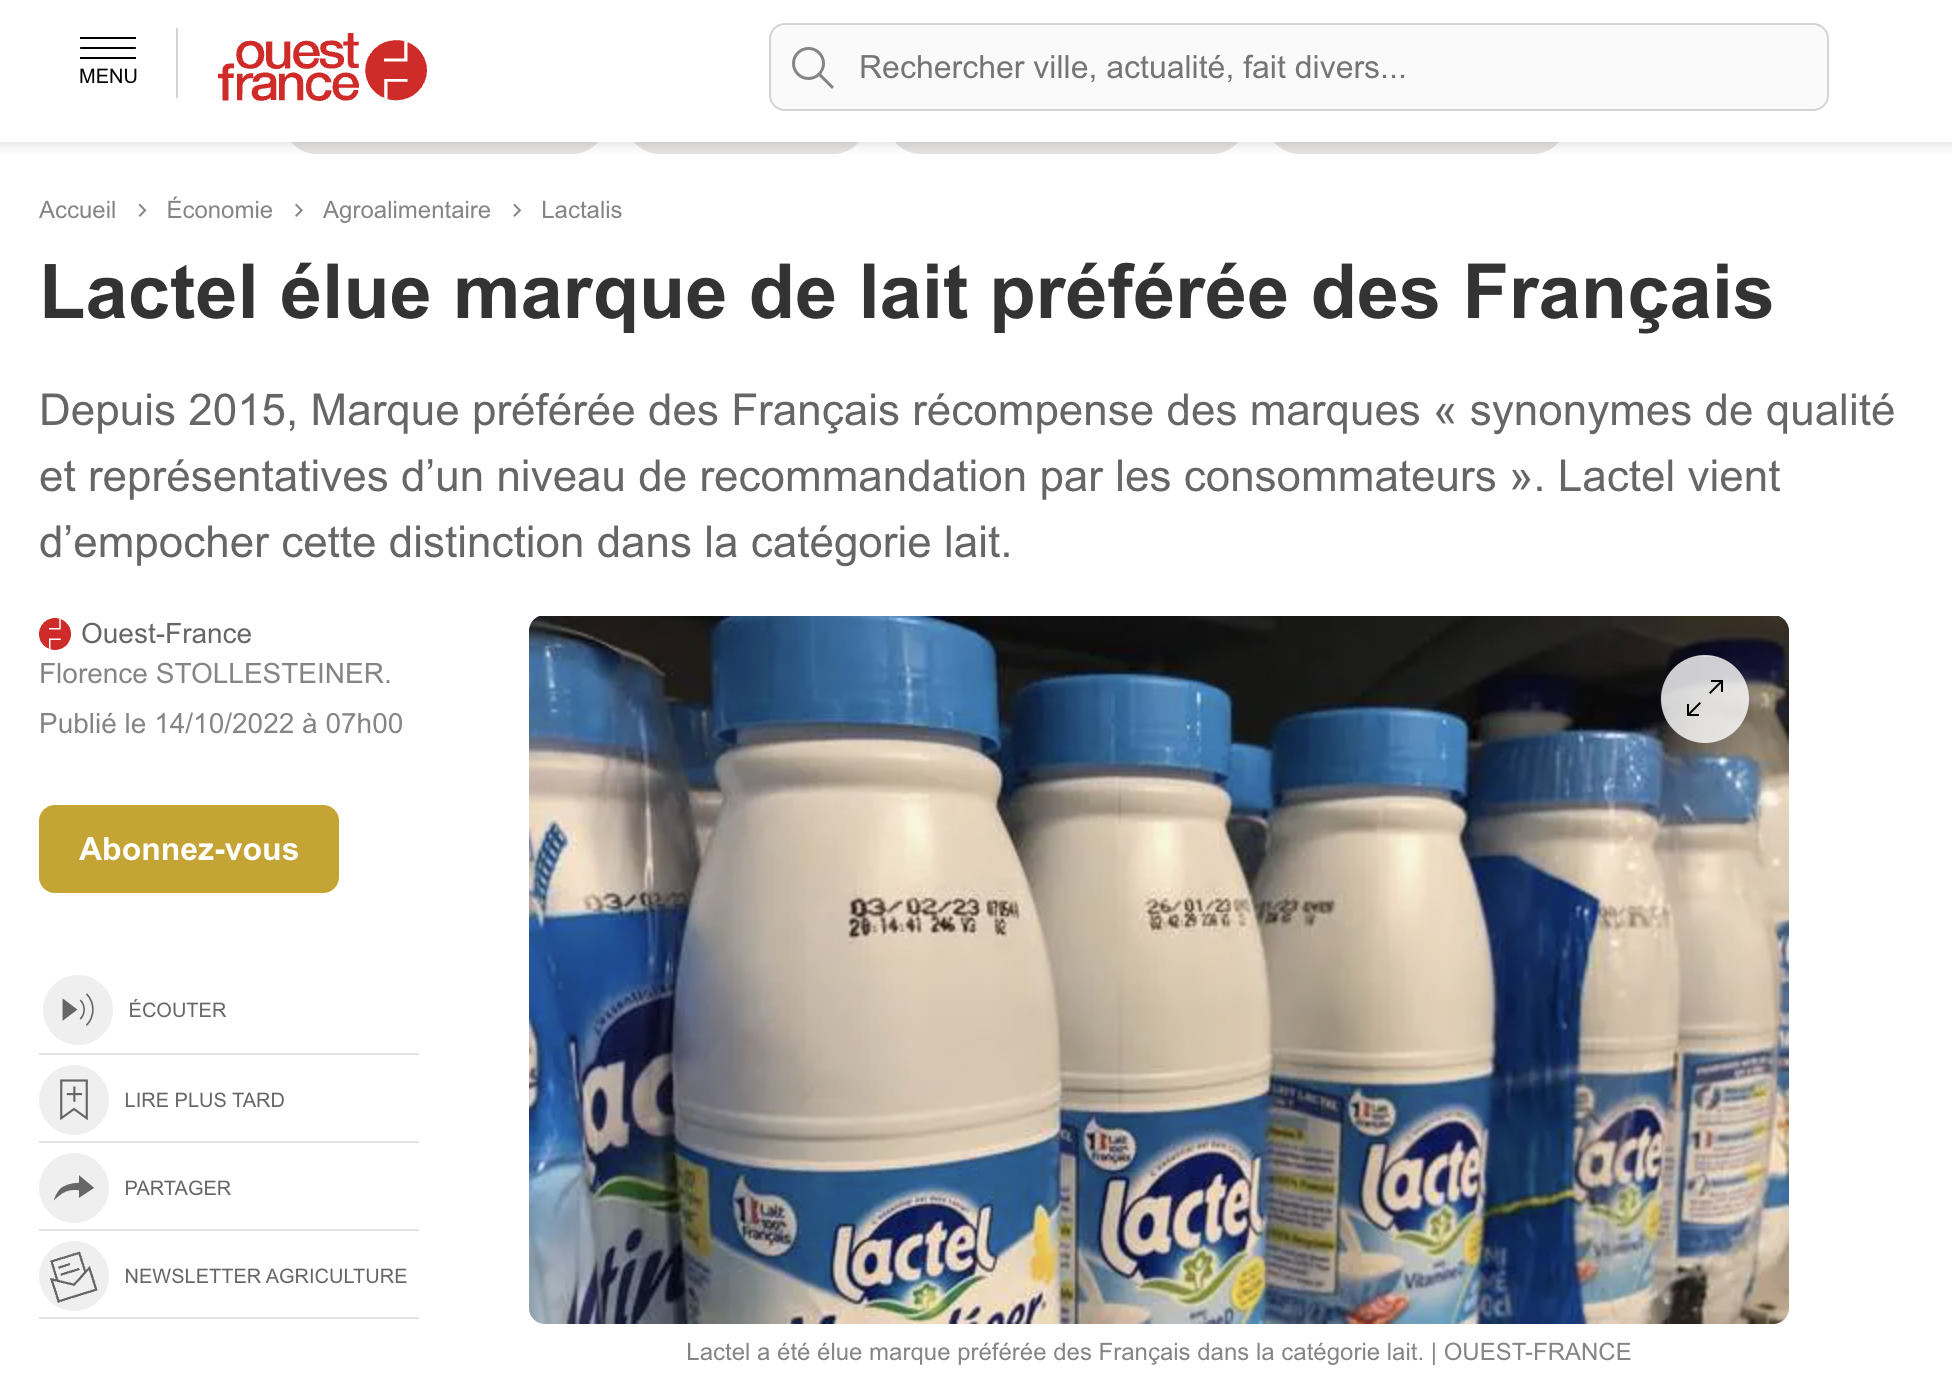
Task: Click the Ouest-France logo
Action: [x=322, y=68]
